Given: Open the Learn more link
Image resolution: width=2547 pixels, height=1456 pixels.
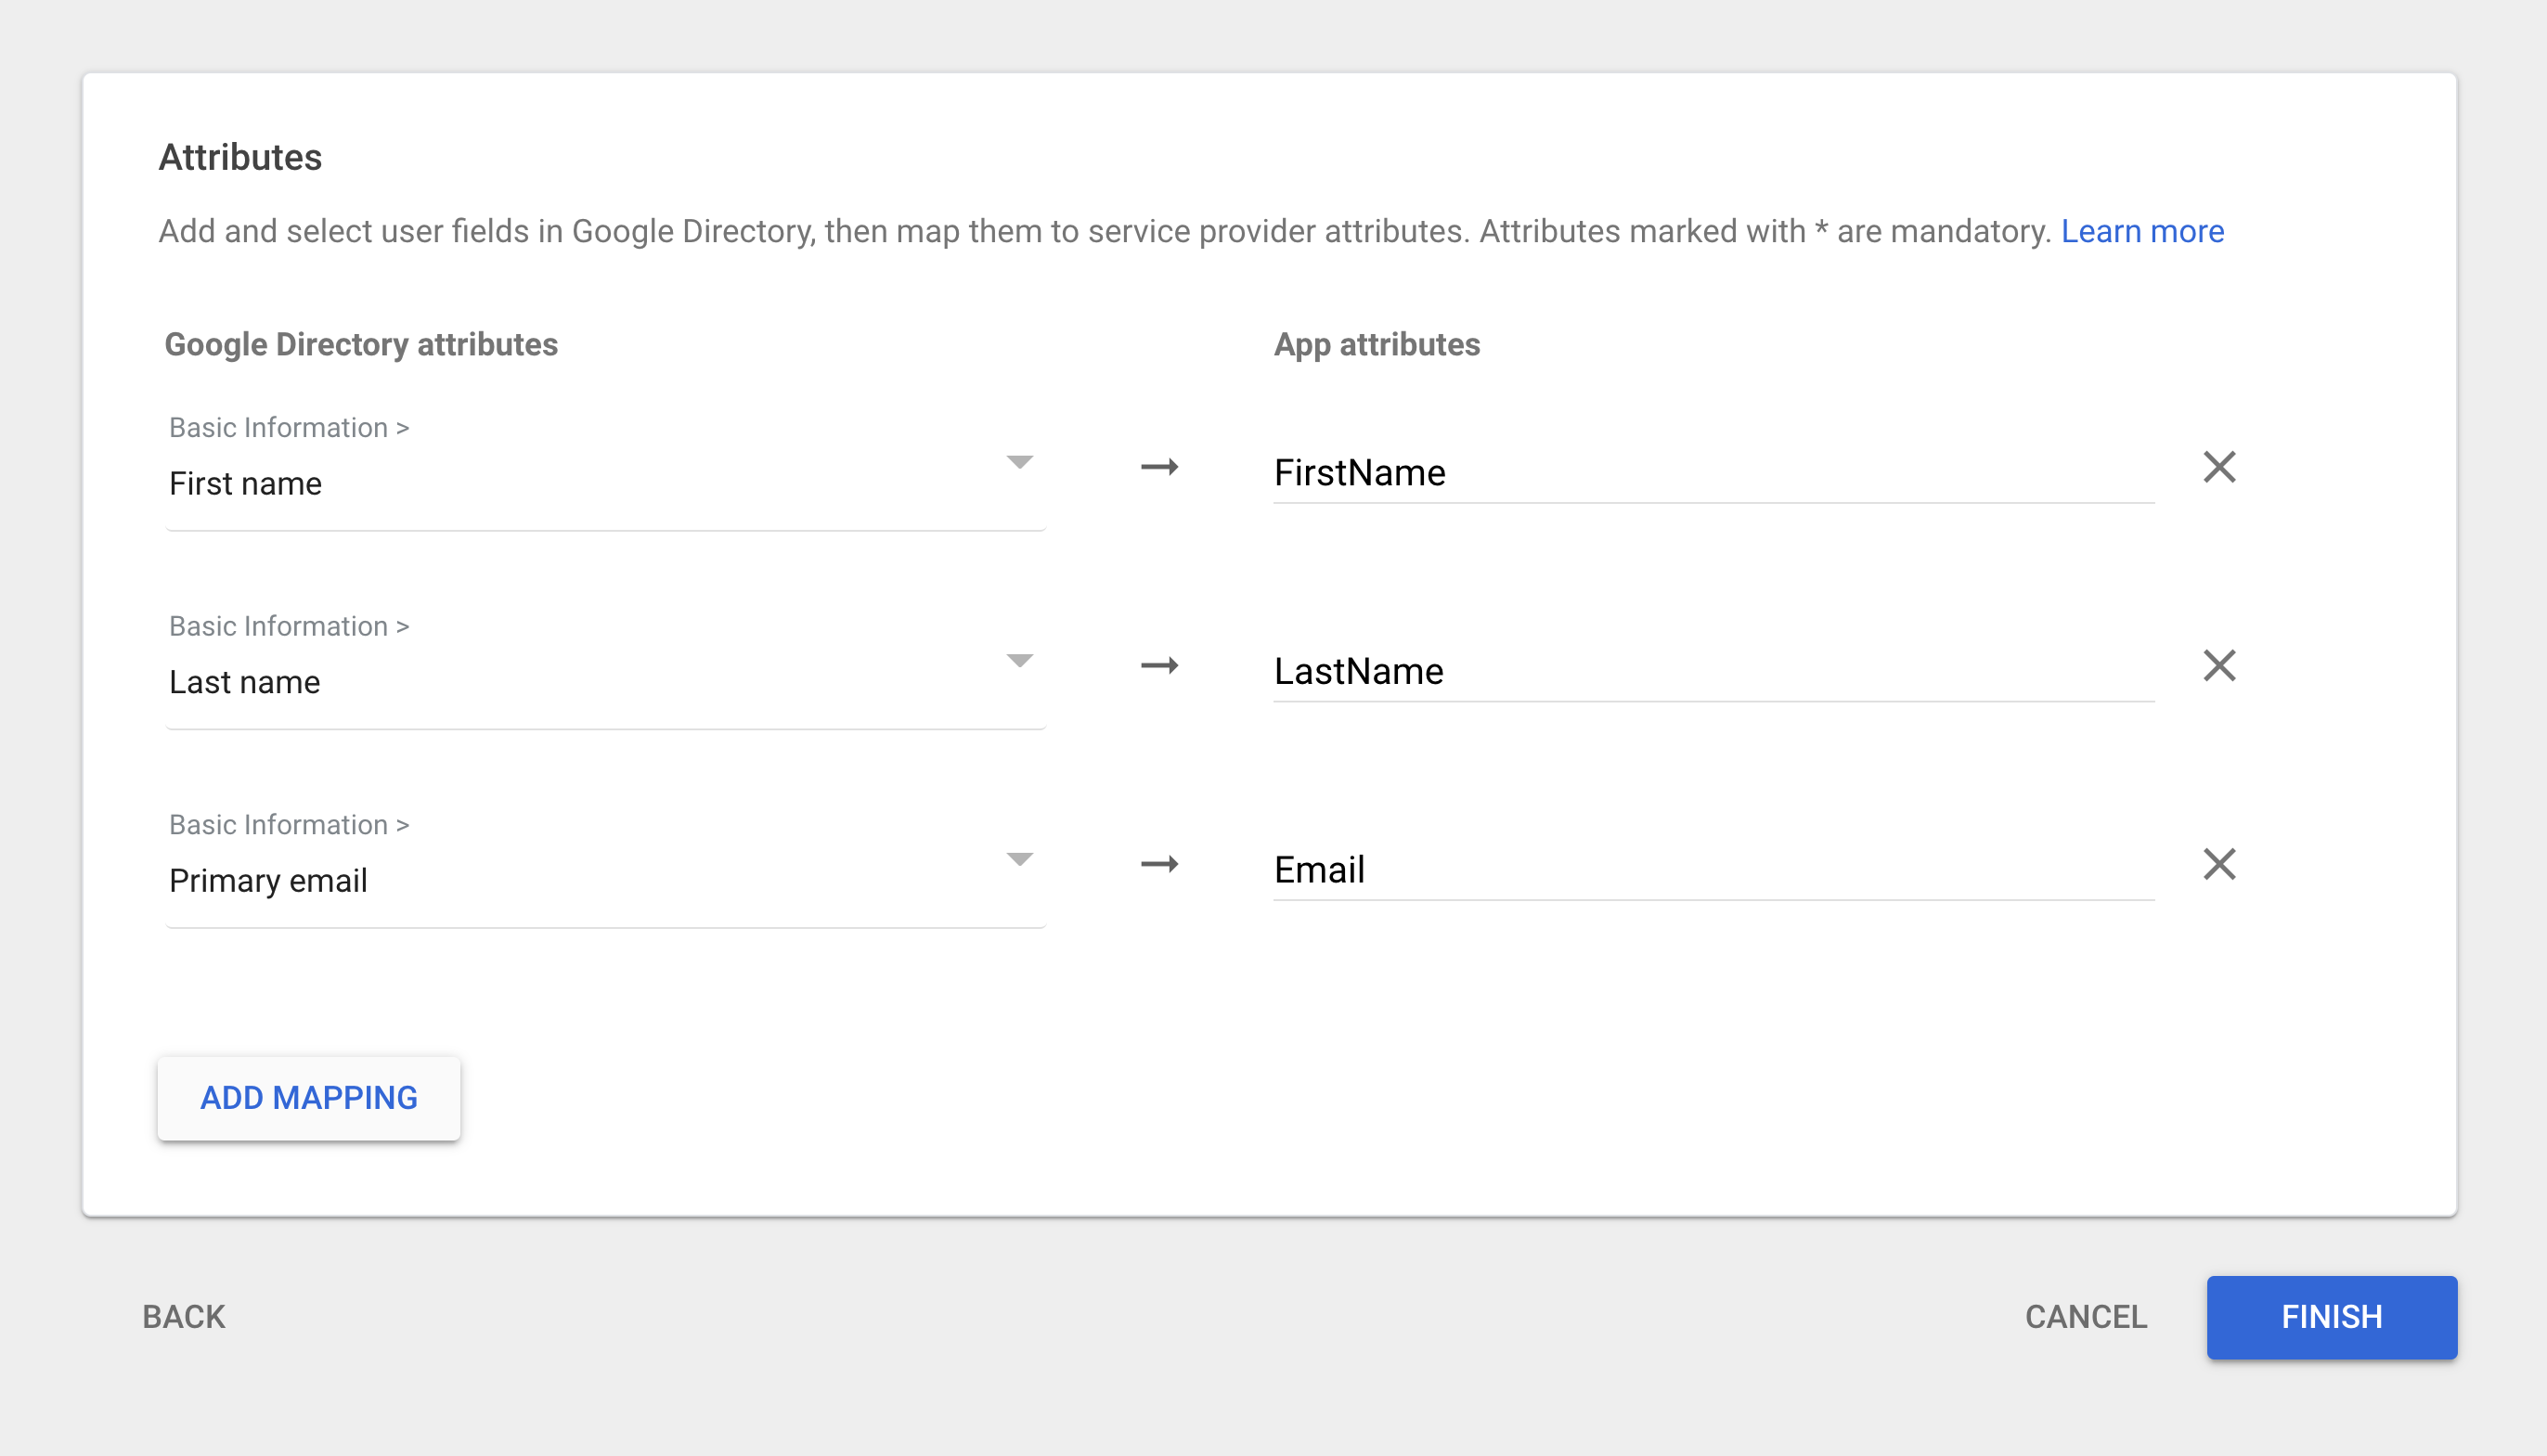Looking at the screenshot, I should (x=2142, y=231).
